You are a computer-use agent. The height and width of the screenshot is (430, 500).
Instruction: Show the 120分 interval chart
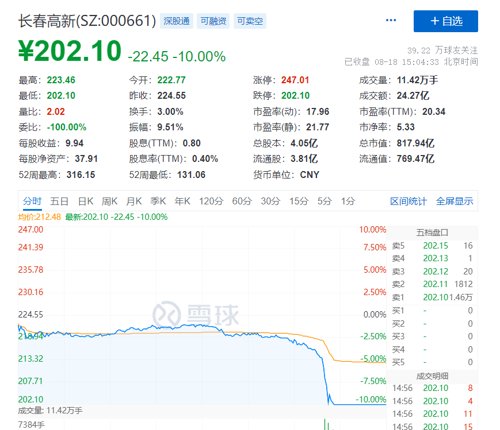point(211,201)
